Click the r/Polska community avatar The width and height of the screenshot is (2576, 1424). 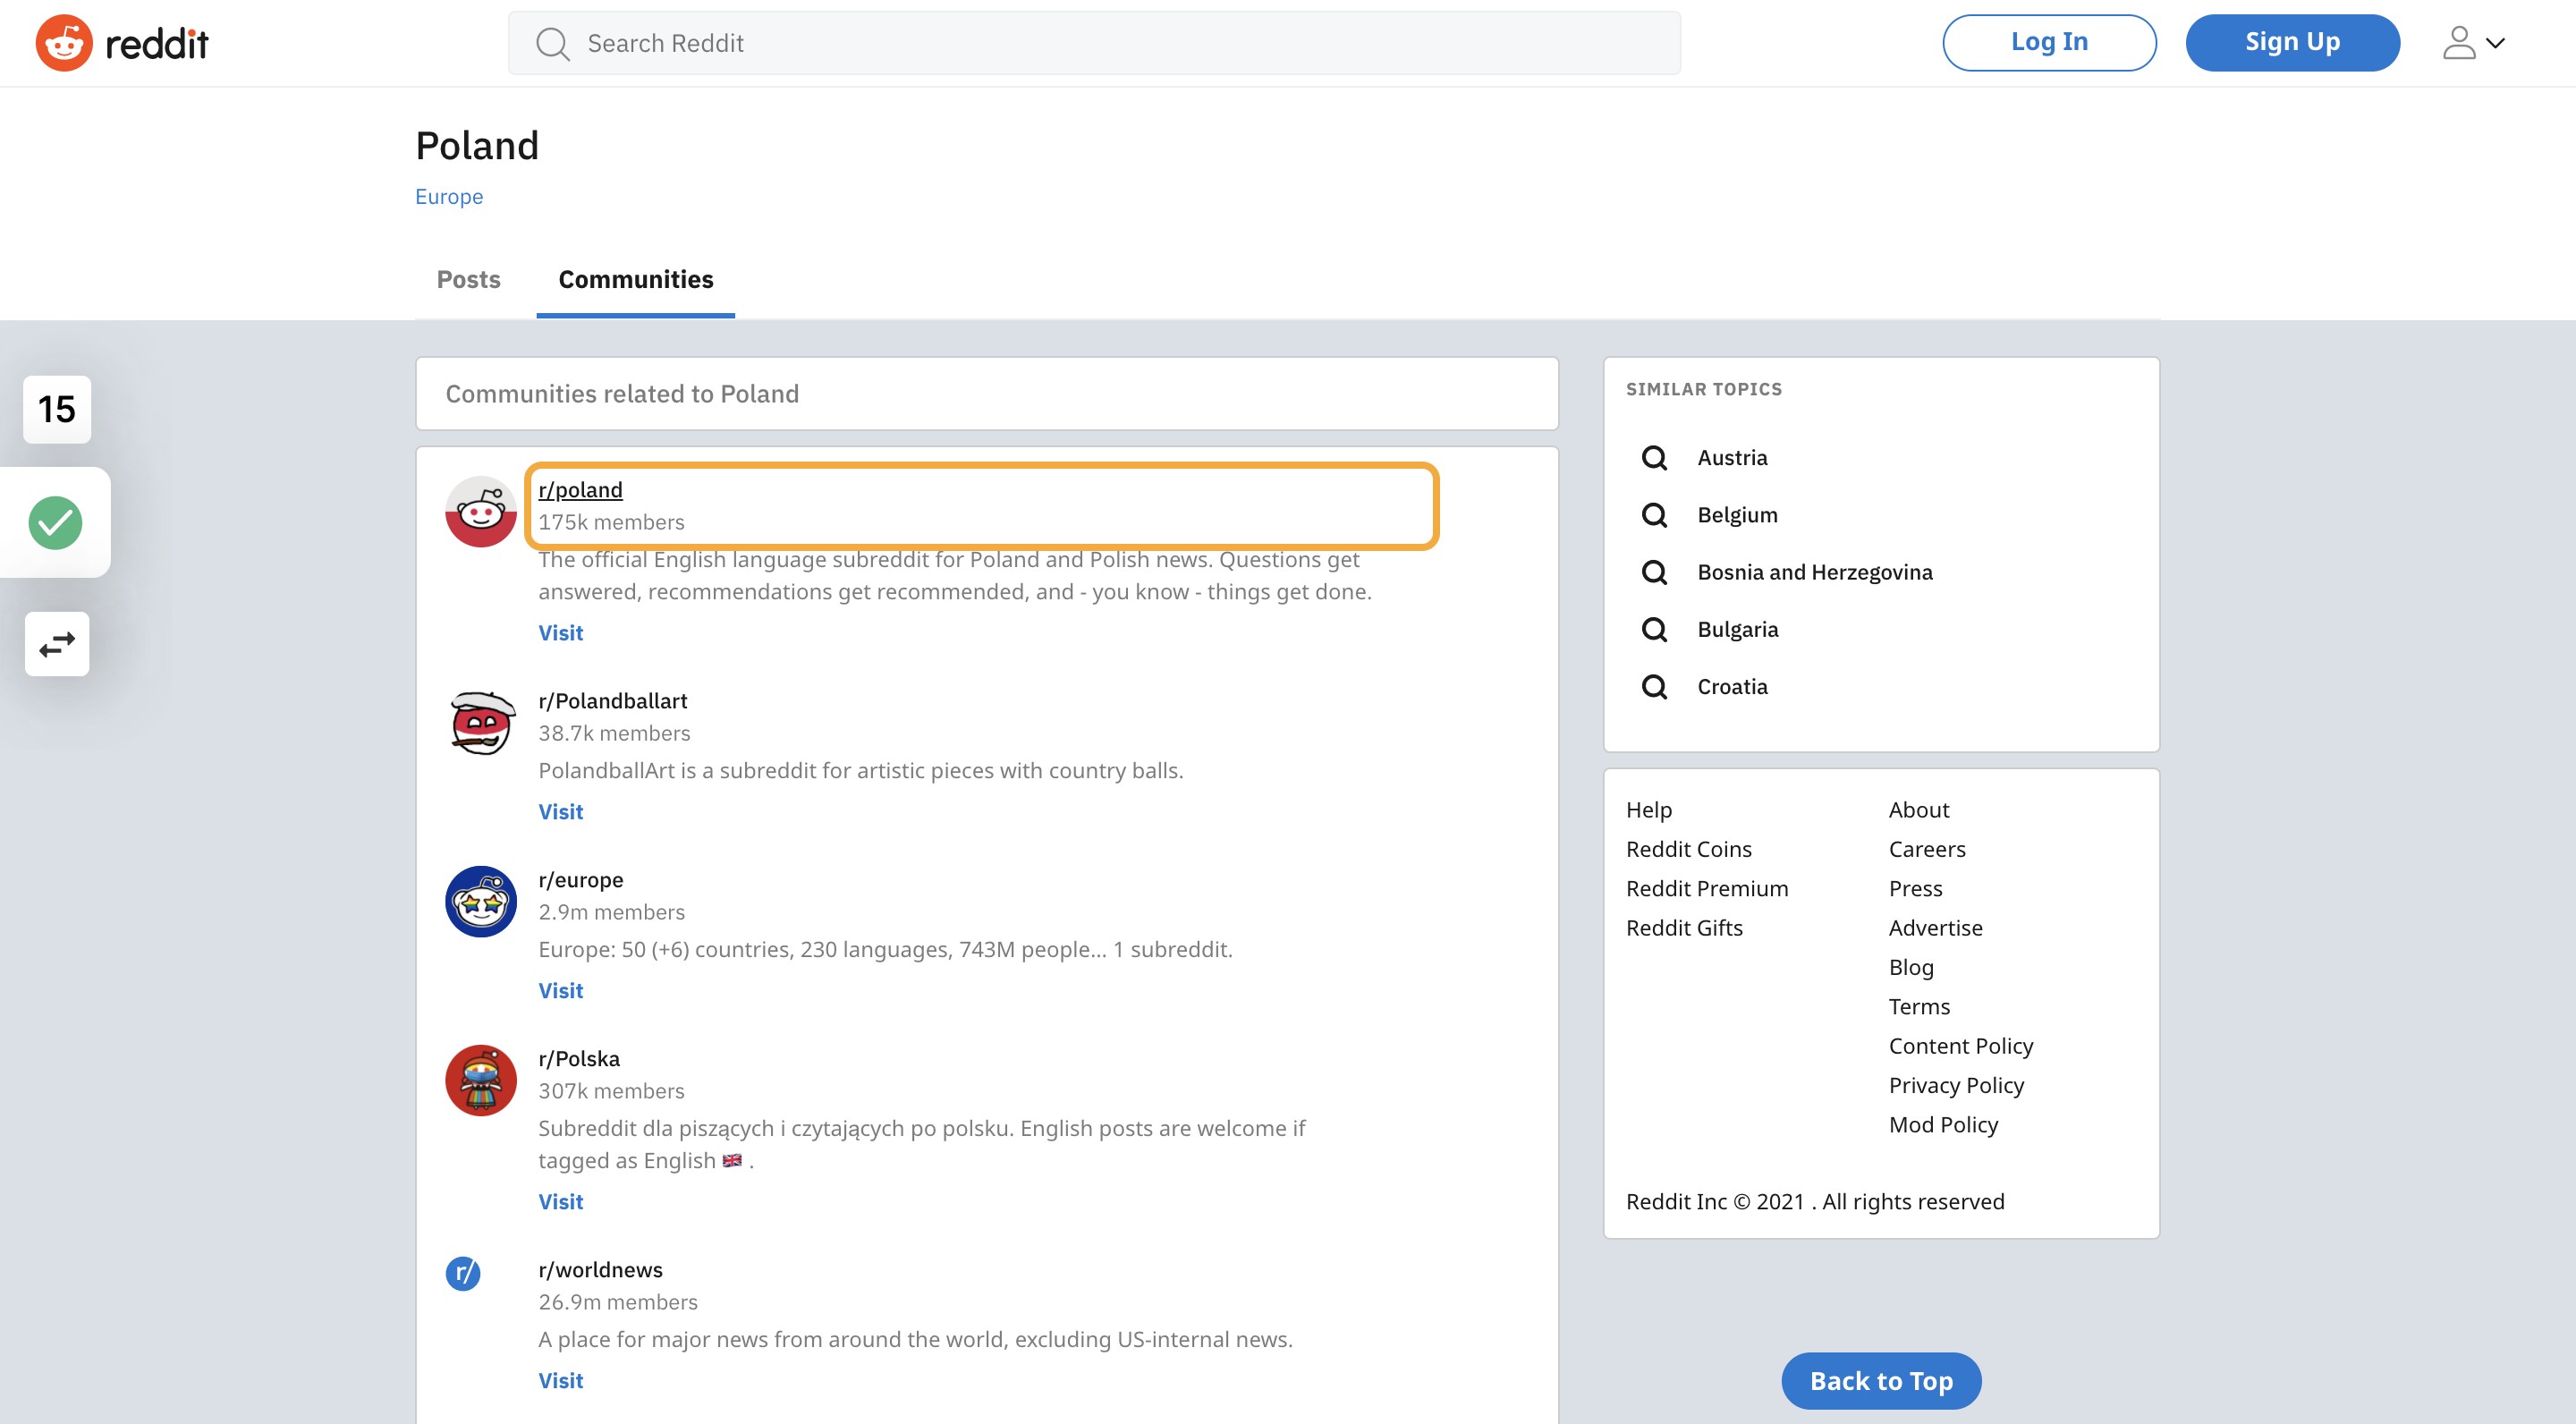coord(481,1080)
